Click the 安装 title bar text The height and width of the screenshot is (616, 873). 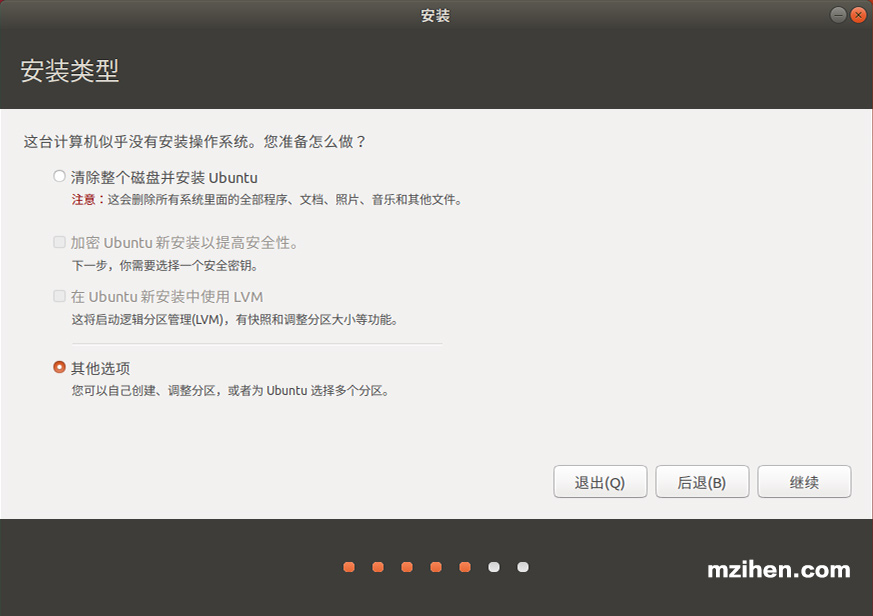point(435,15)
